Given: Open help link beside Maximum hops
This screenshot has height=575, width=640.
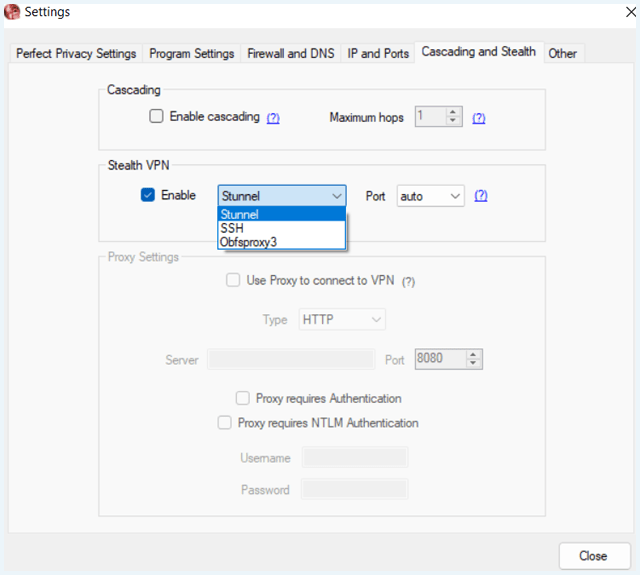Looking at the screenshot, I should coord(479,118).
